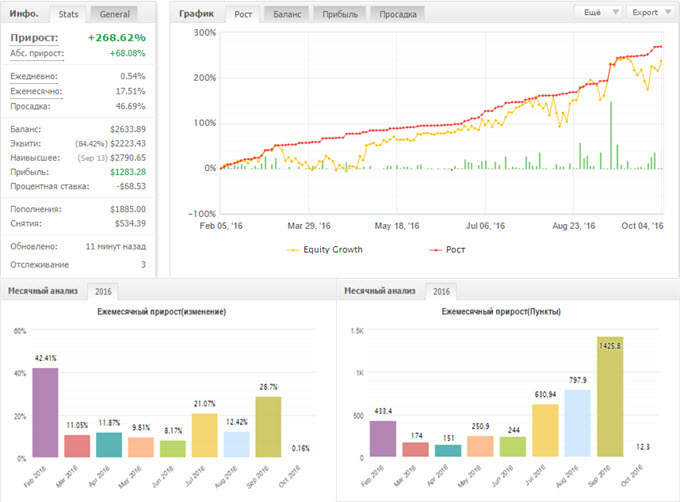Click the Aug 2016 797.9 pips bar
680x502 pixels.
[578, 423]
